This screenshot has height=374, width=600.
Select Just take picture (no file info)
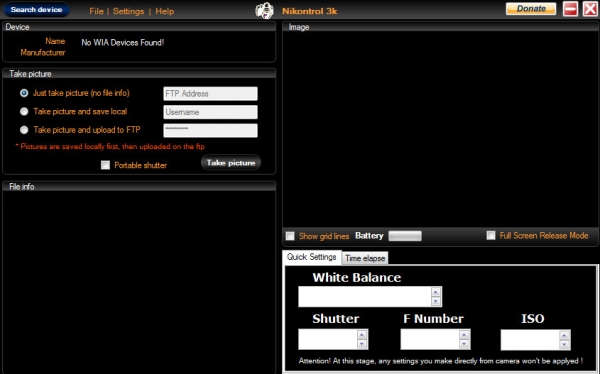pos(24,93)
